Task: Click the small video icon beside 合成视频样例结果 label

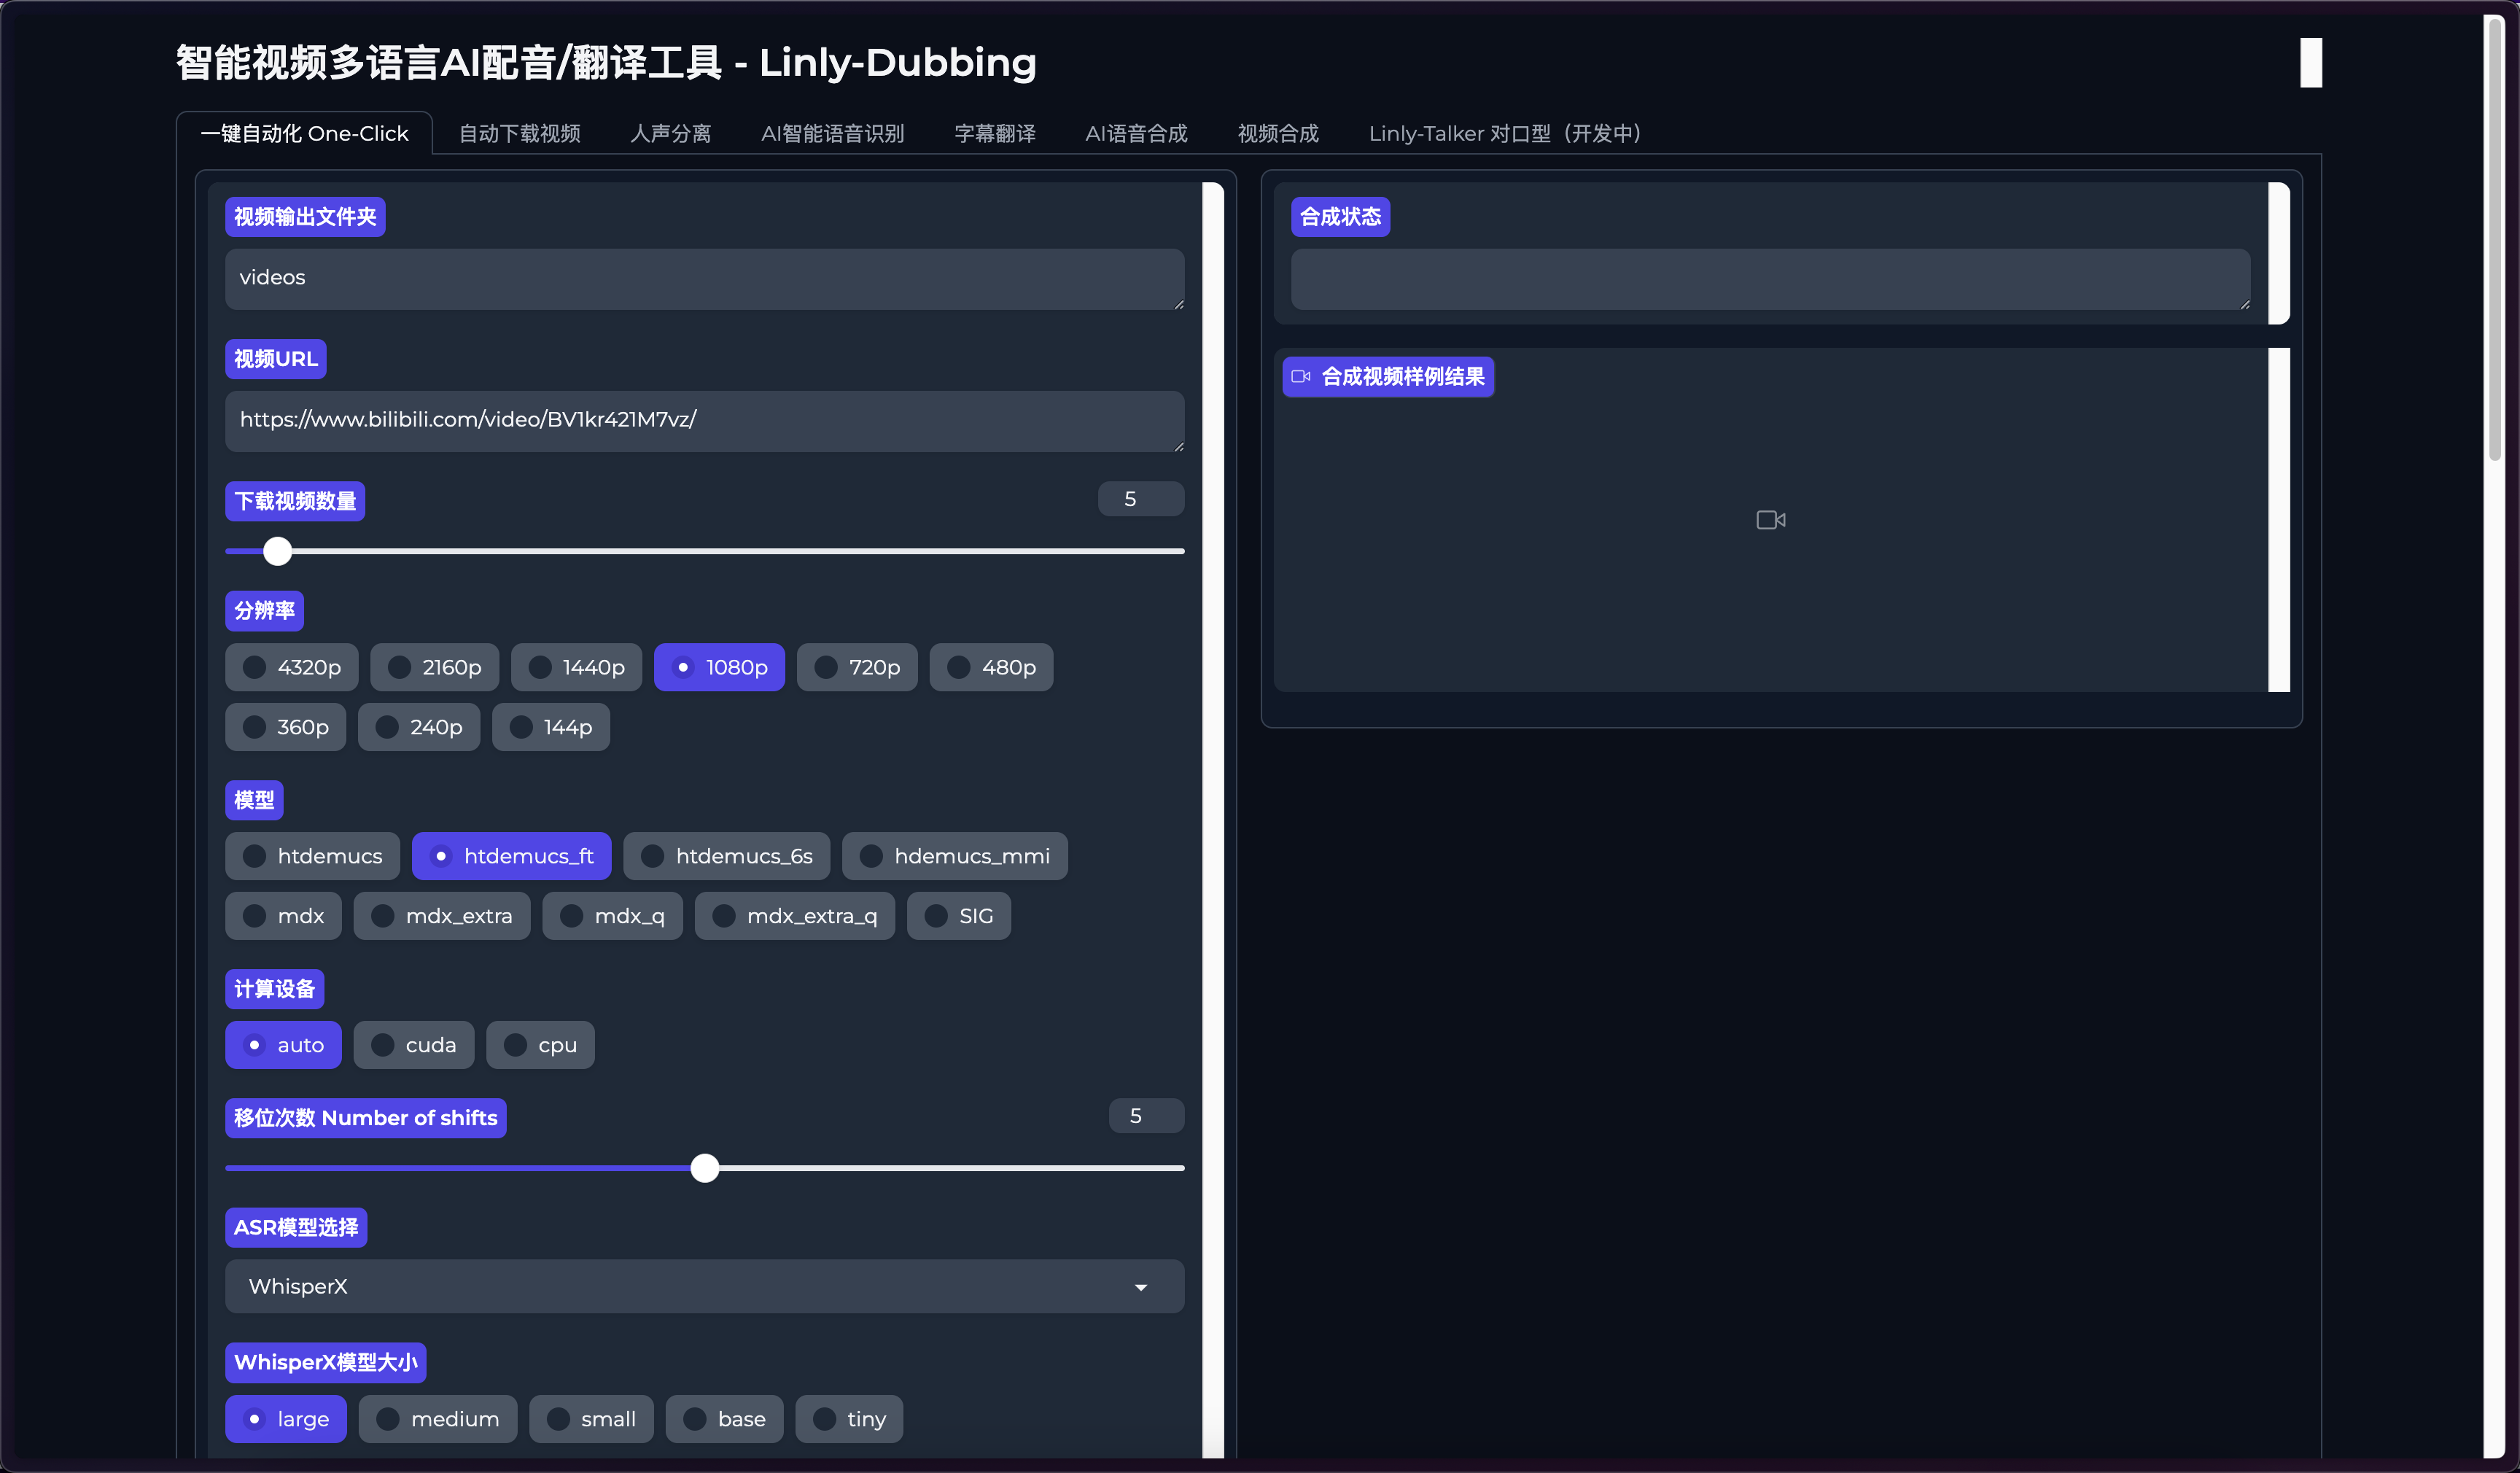Action: (x=1300, y=377)
